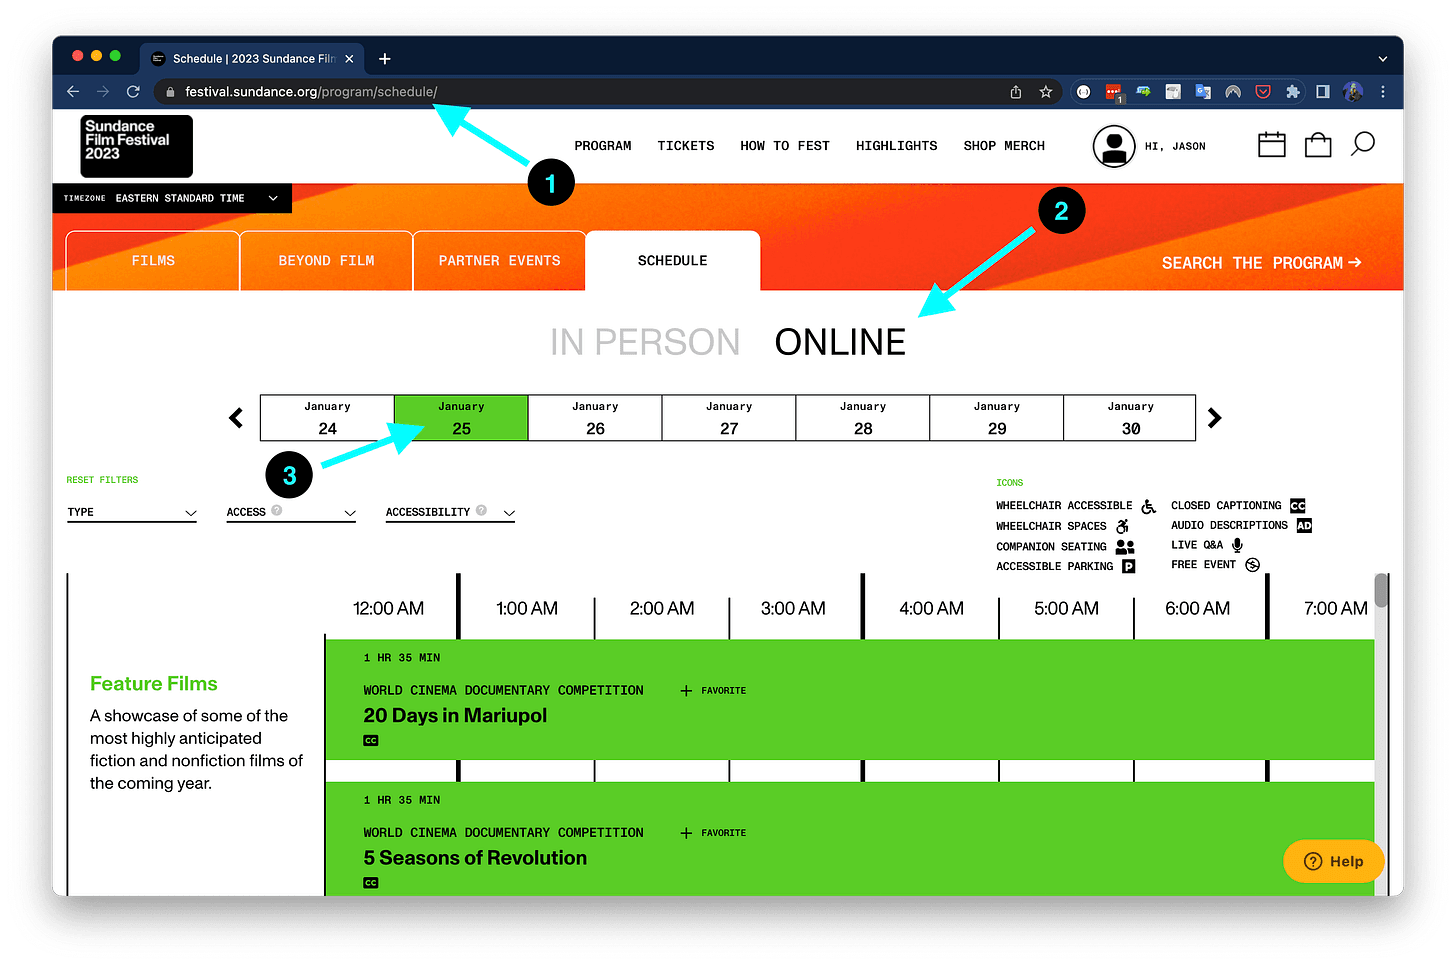Open the calendar icon in the header
Image resolution: width=1456 pixels, height=965 pixels.
pos(1271,144)
